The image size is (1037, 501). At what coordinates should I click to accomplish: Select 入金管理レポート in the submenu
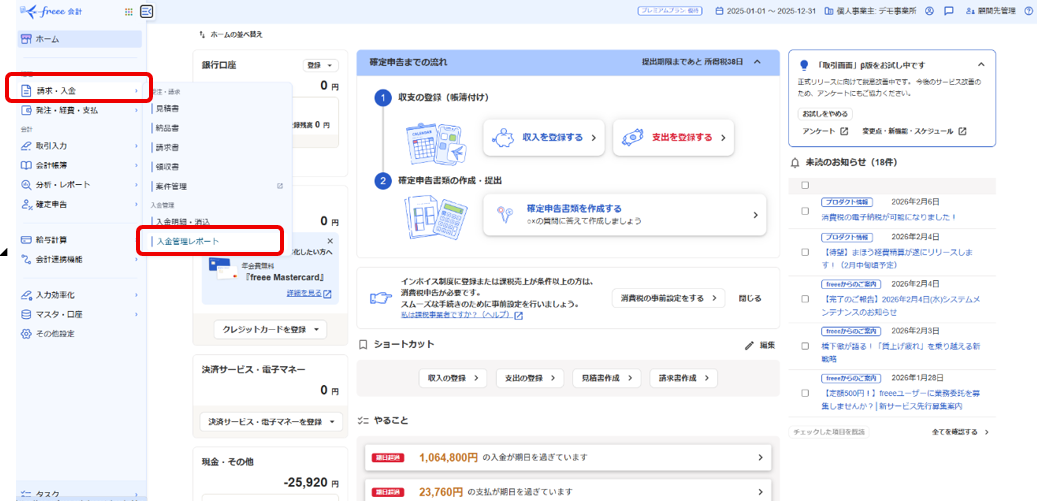pos(188,241)
